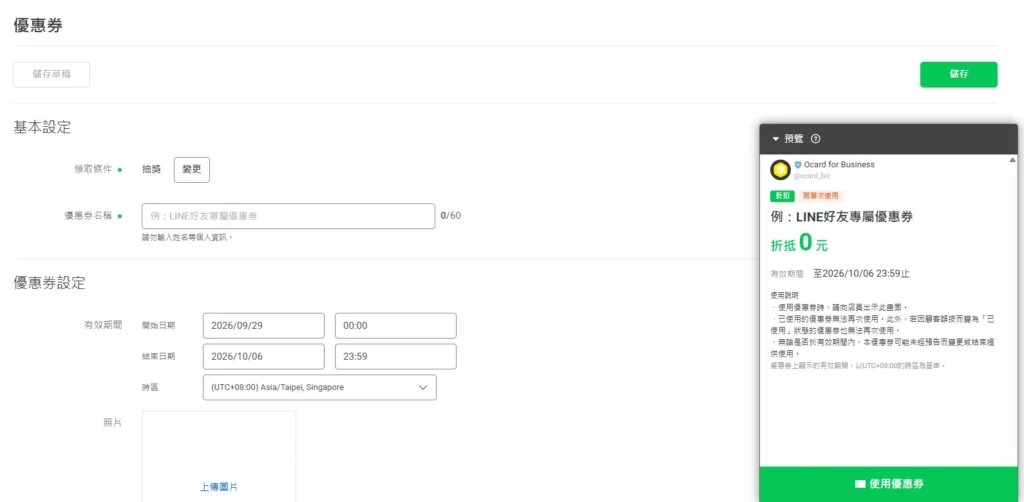Click the 上傳圖片 upload link

pos(219,487)
